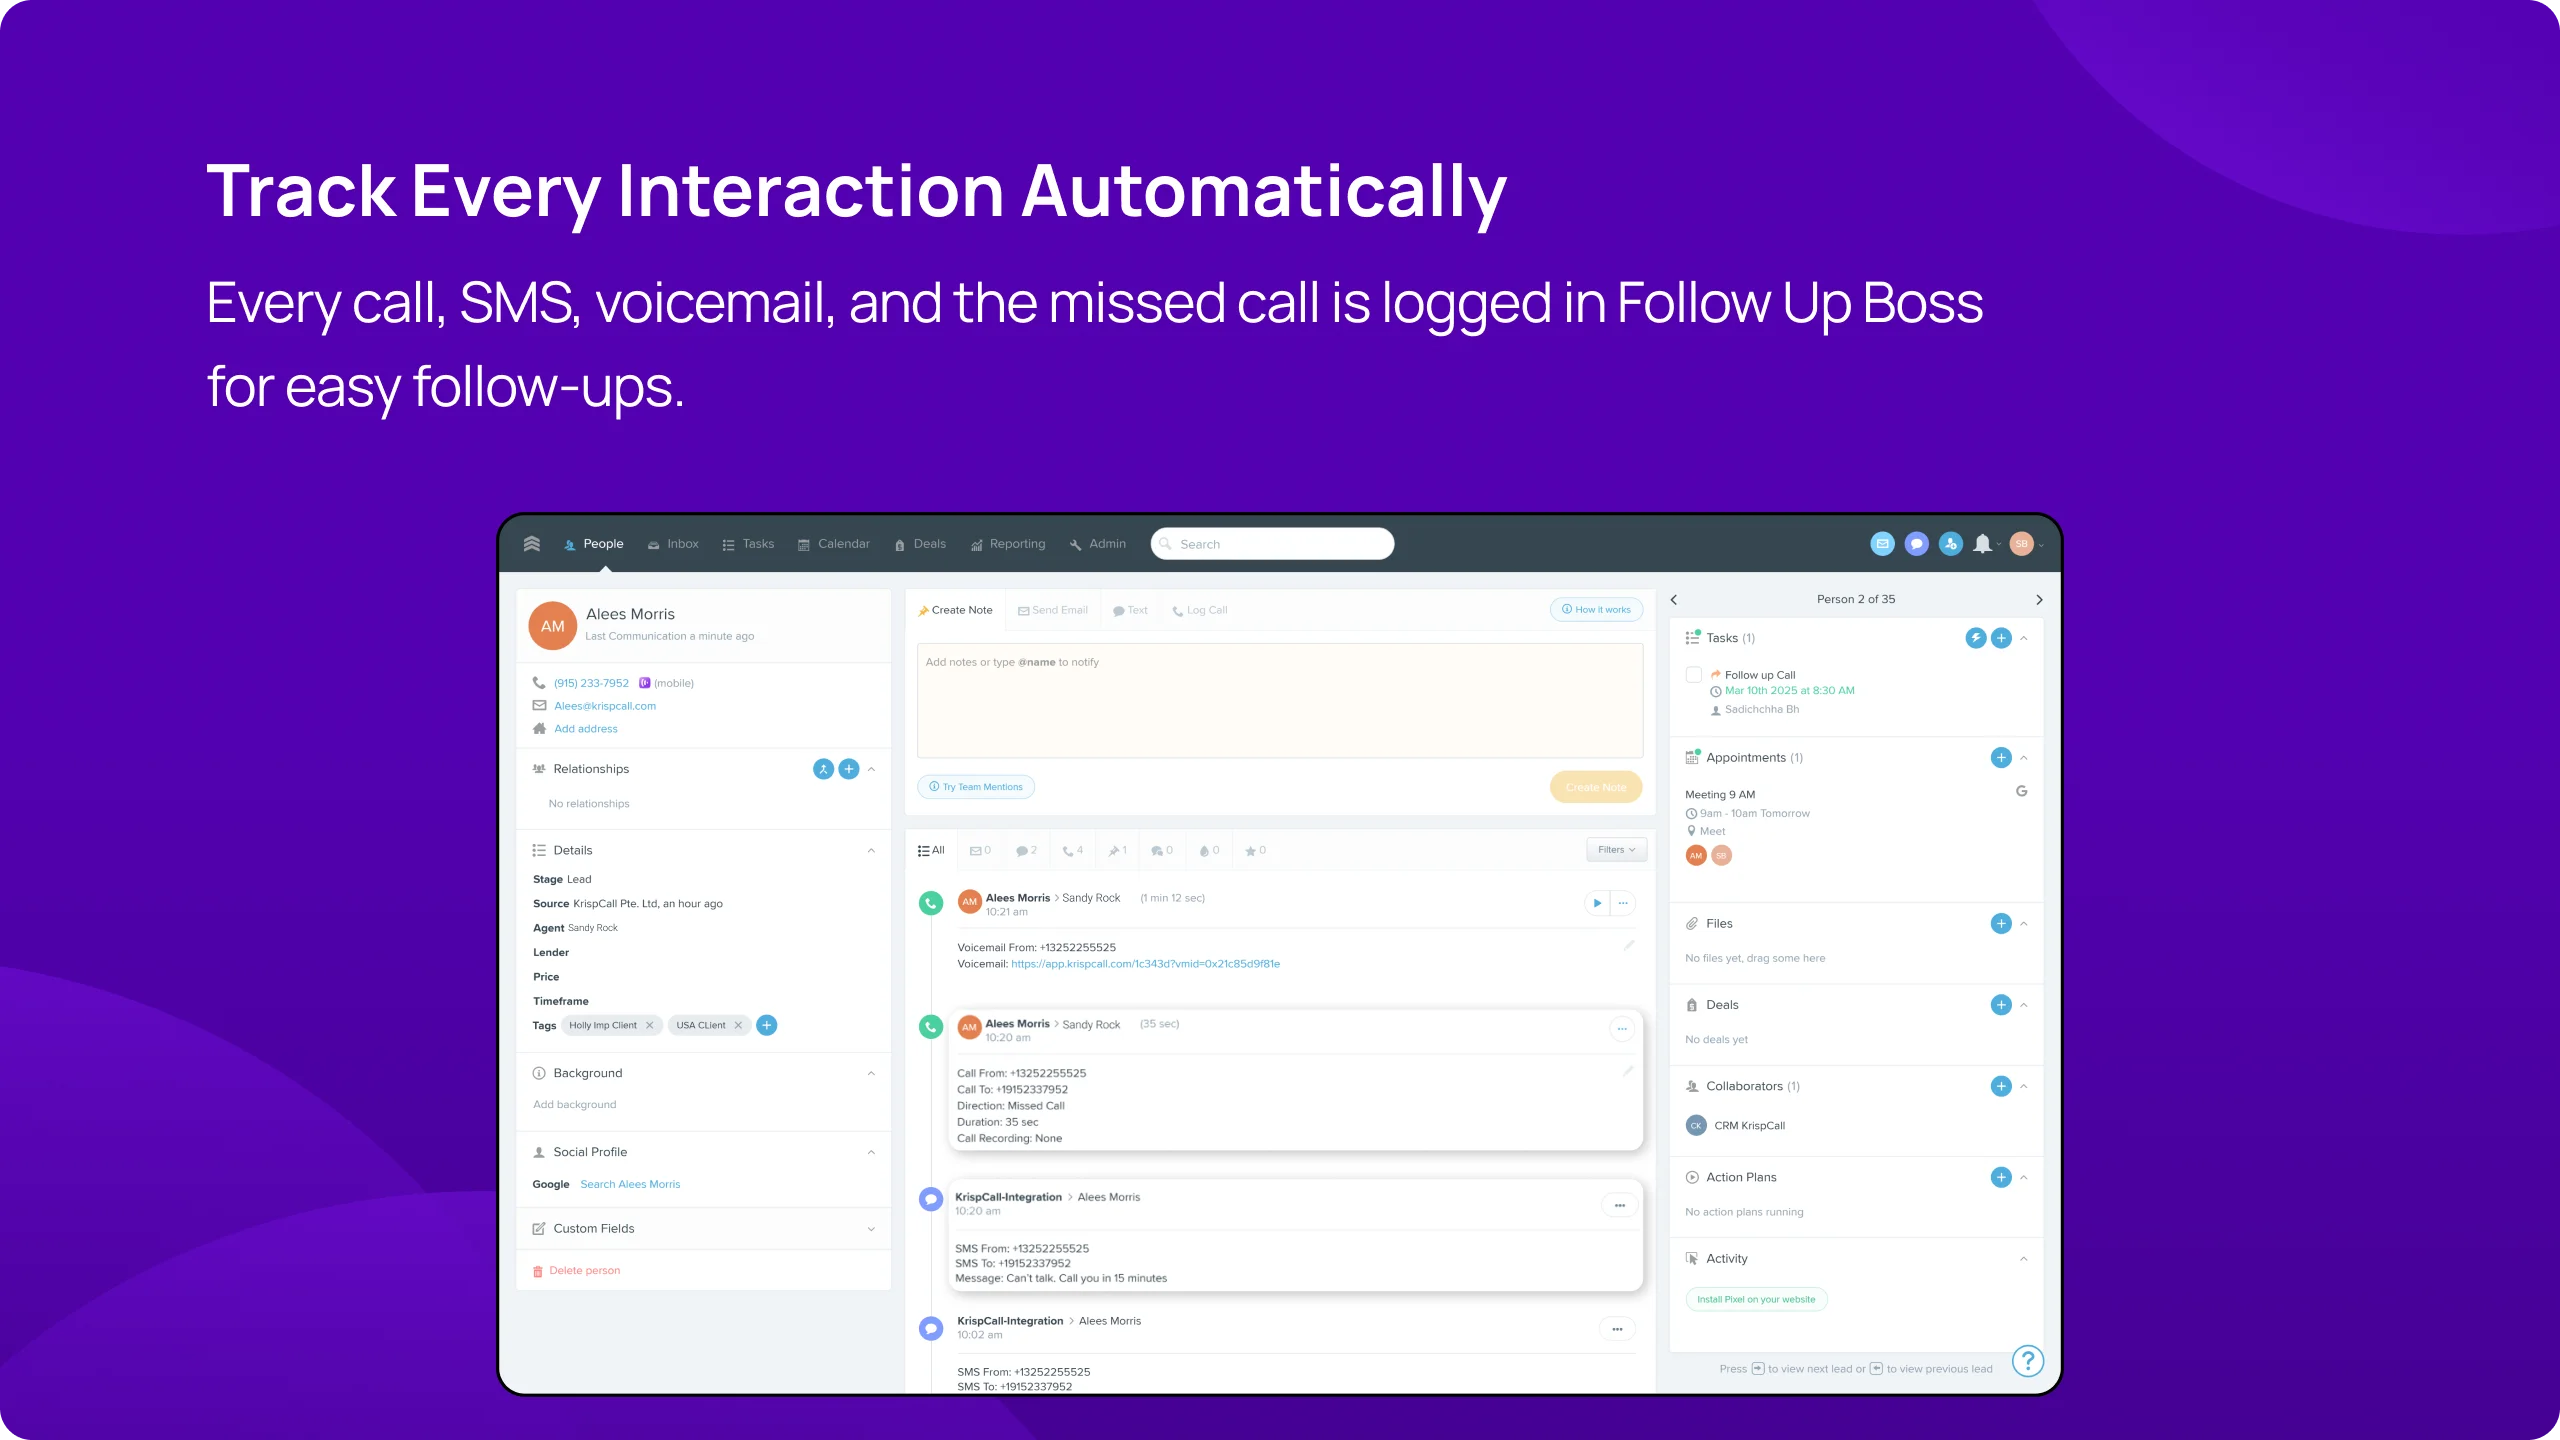
Task: Open more options on the 10:20 am SMS
Action: pos(1619,1206)
